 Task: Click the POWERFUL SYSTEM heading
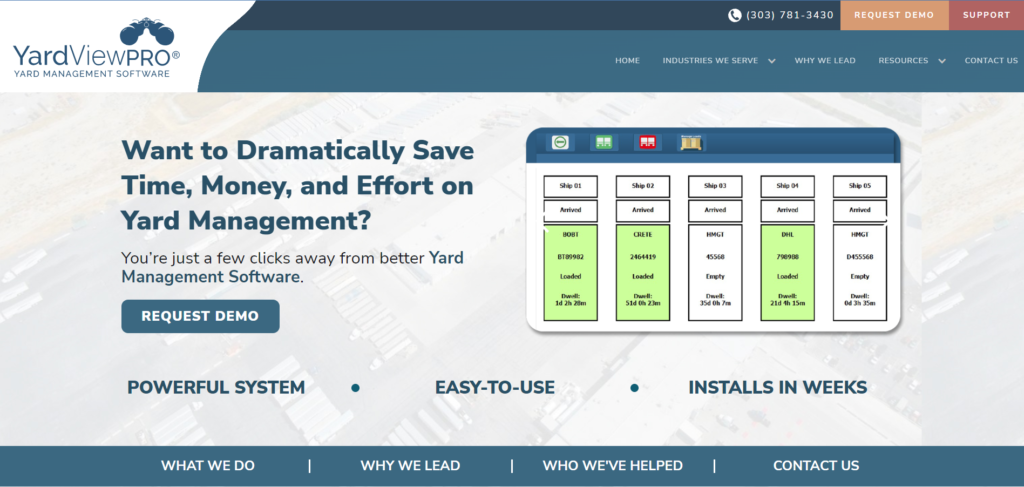[216, 388]
